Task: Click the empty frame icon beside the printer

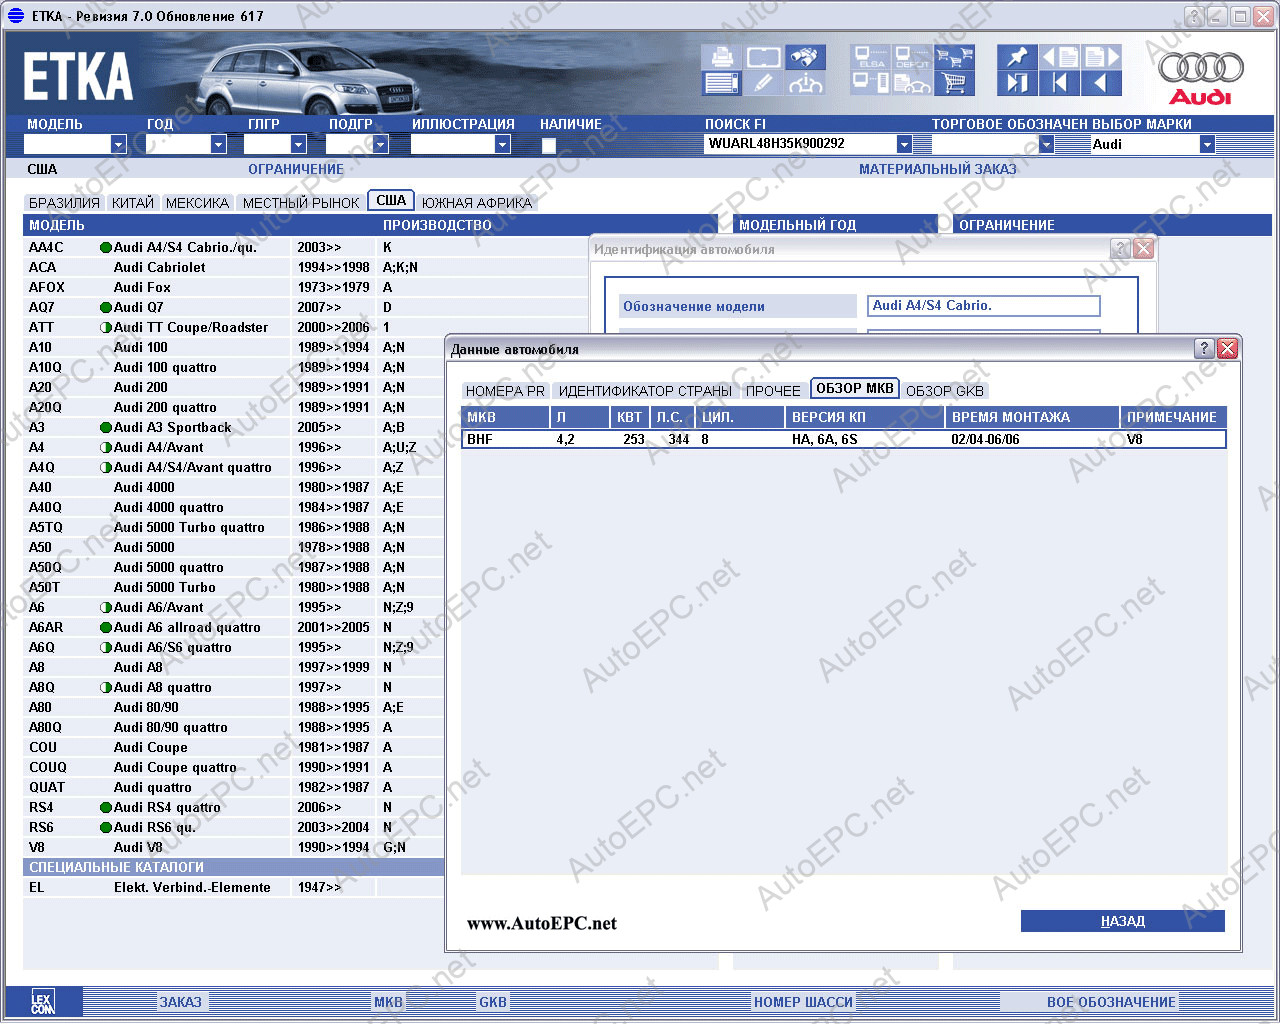Action: (763, 57)
